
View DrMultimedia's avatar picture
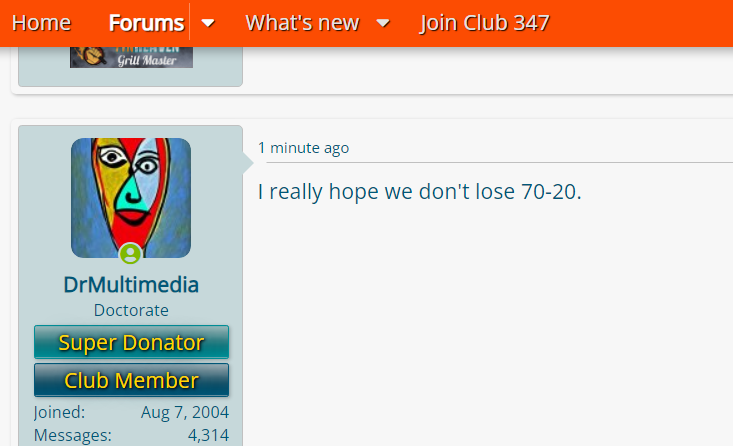tap(131, 198)
